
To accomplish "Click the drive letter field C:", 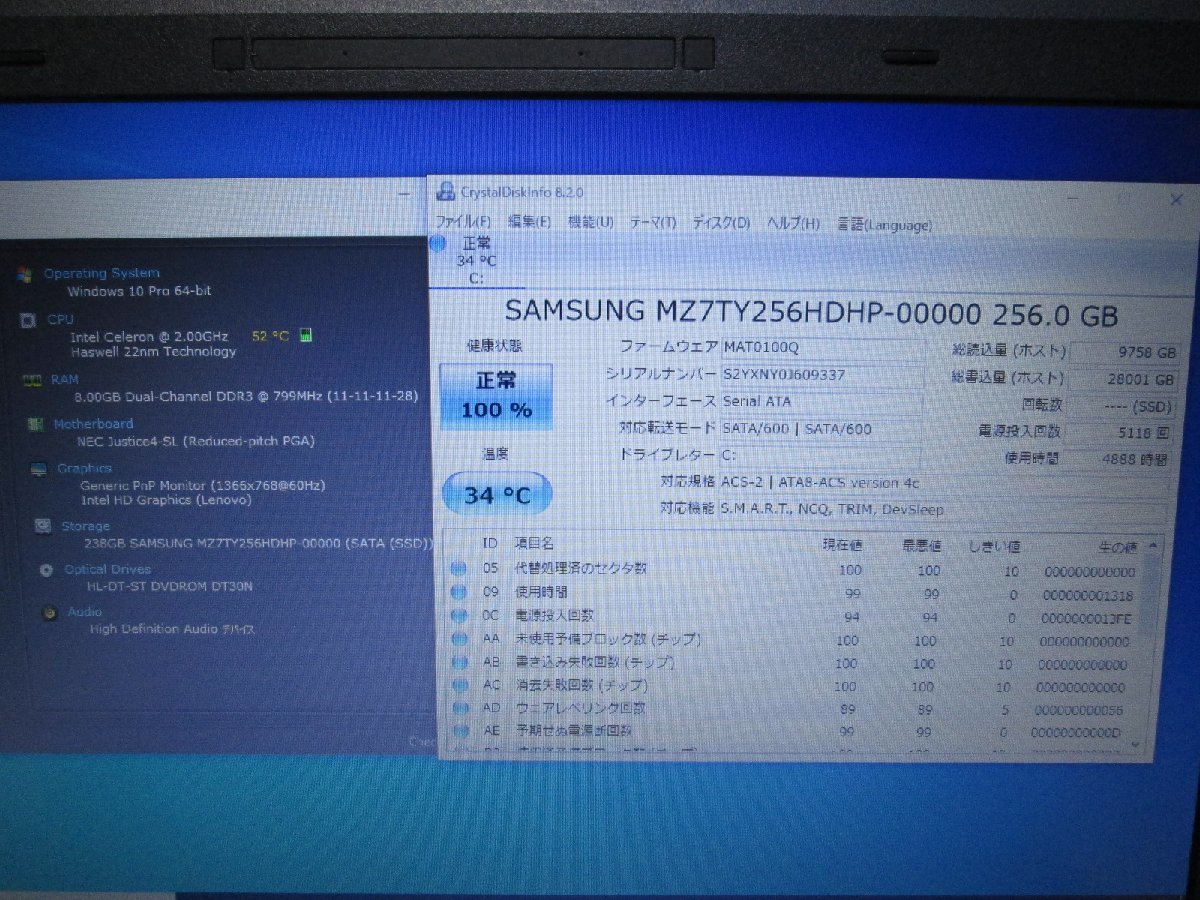I will pos(820,455).
